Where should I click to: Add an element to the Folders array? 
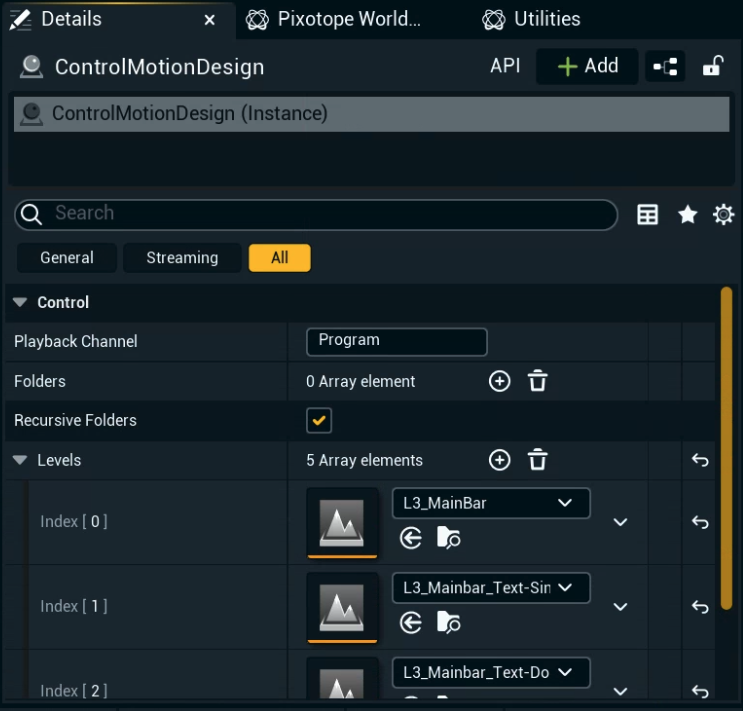[499, 381]
